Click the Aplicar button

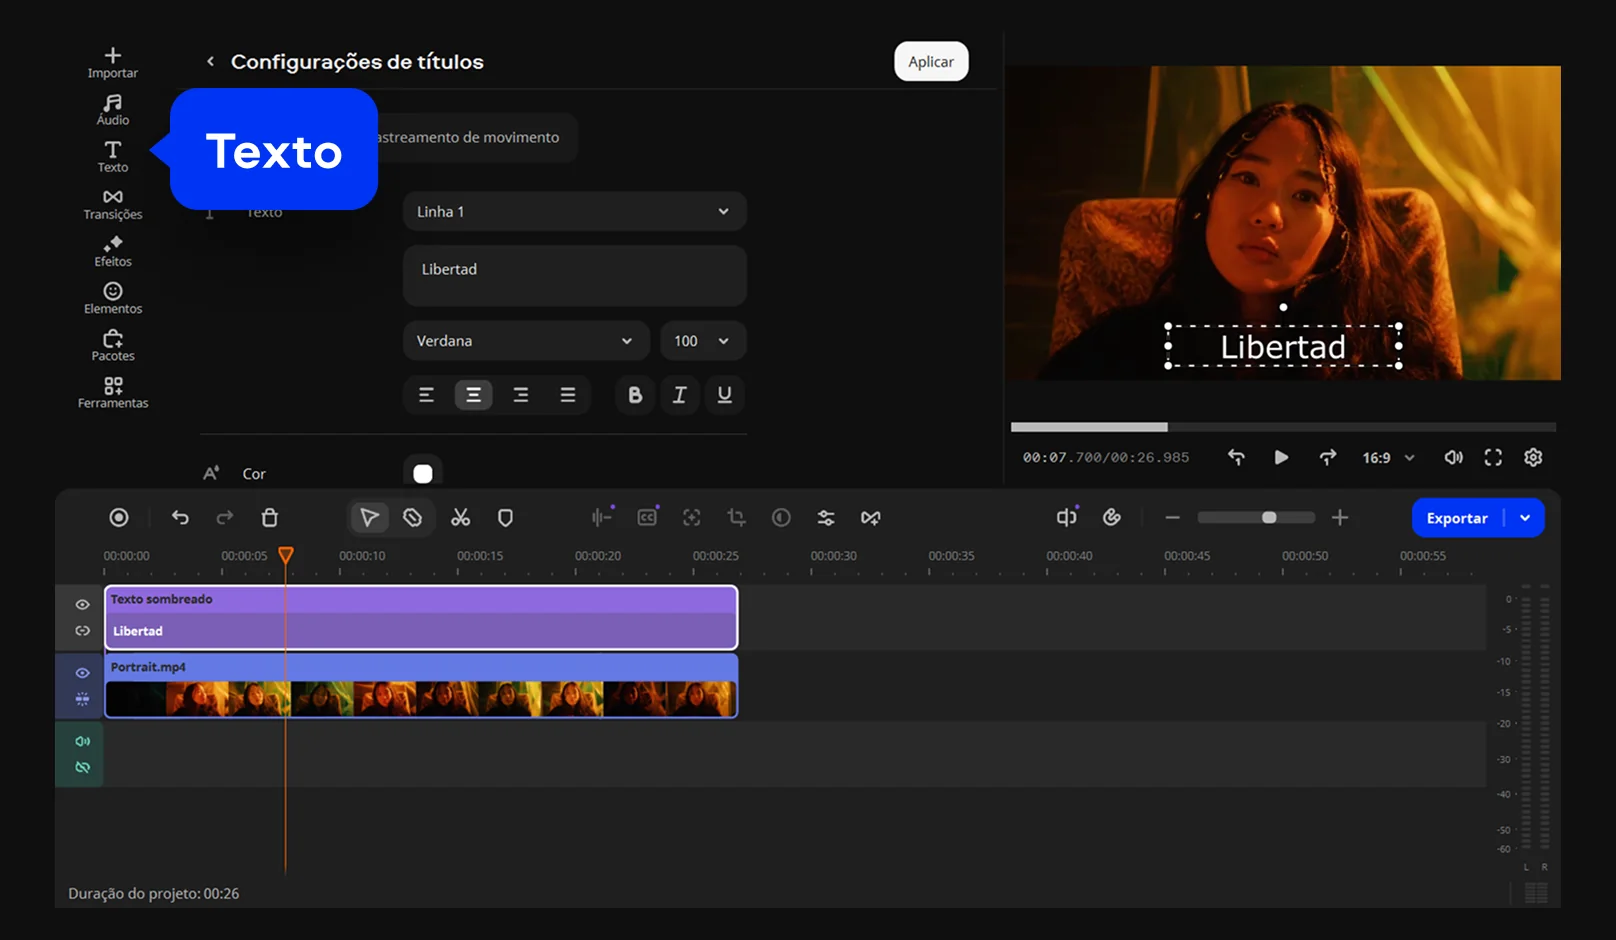pyautogui.click(x=931, y=62)
